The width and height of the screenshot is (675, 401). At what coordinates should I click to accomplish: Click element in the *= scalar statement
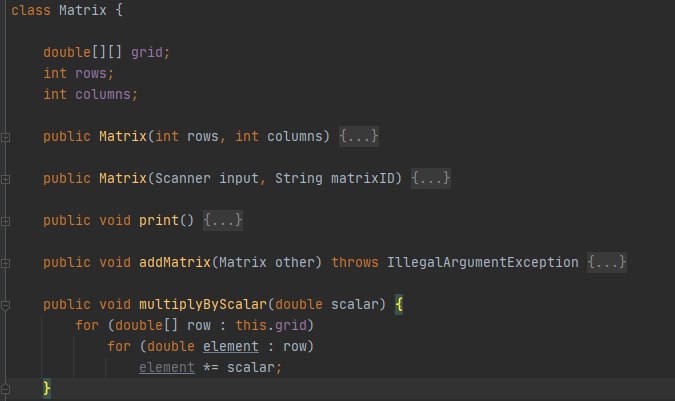click(167, 367)
